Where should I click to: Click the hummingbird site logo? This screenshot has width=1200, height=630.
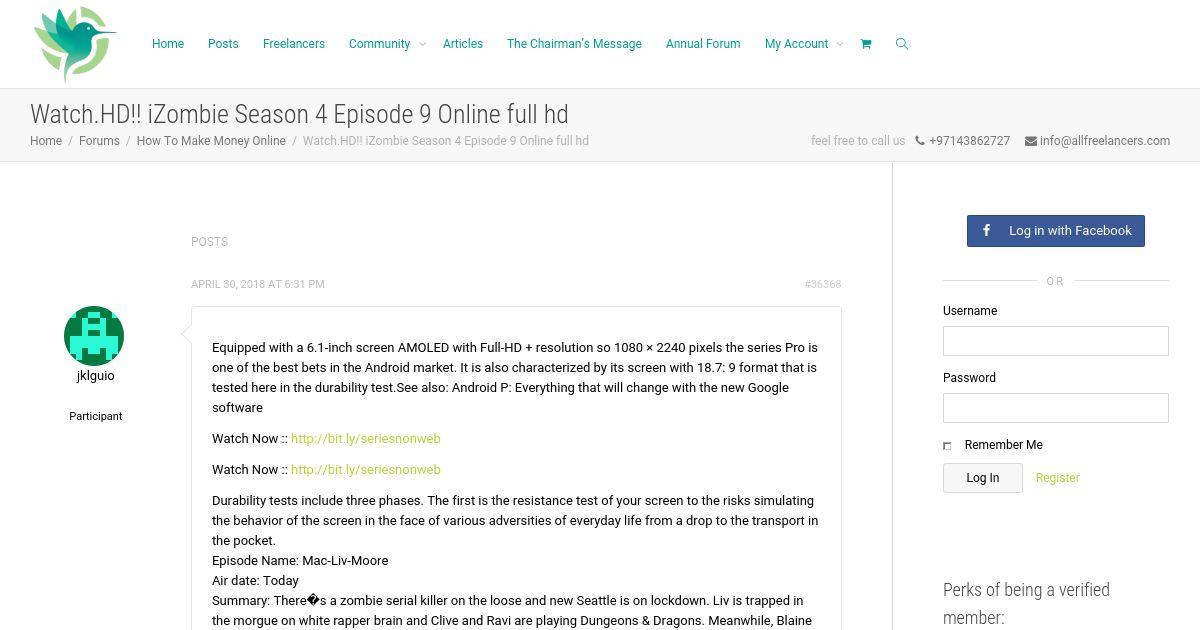click(x=75, y=44)
